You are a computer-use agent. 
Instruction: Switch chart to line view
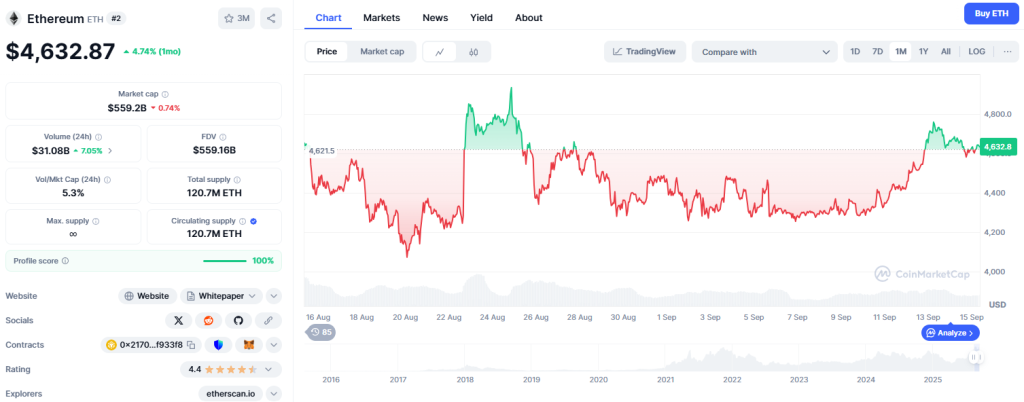[440, 52]
